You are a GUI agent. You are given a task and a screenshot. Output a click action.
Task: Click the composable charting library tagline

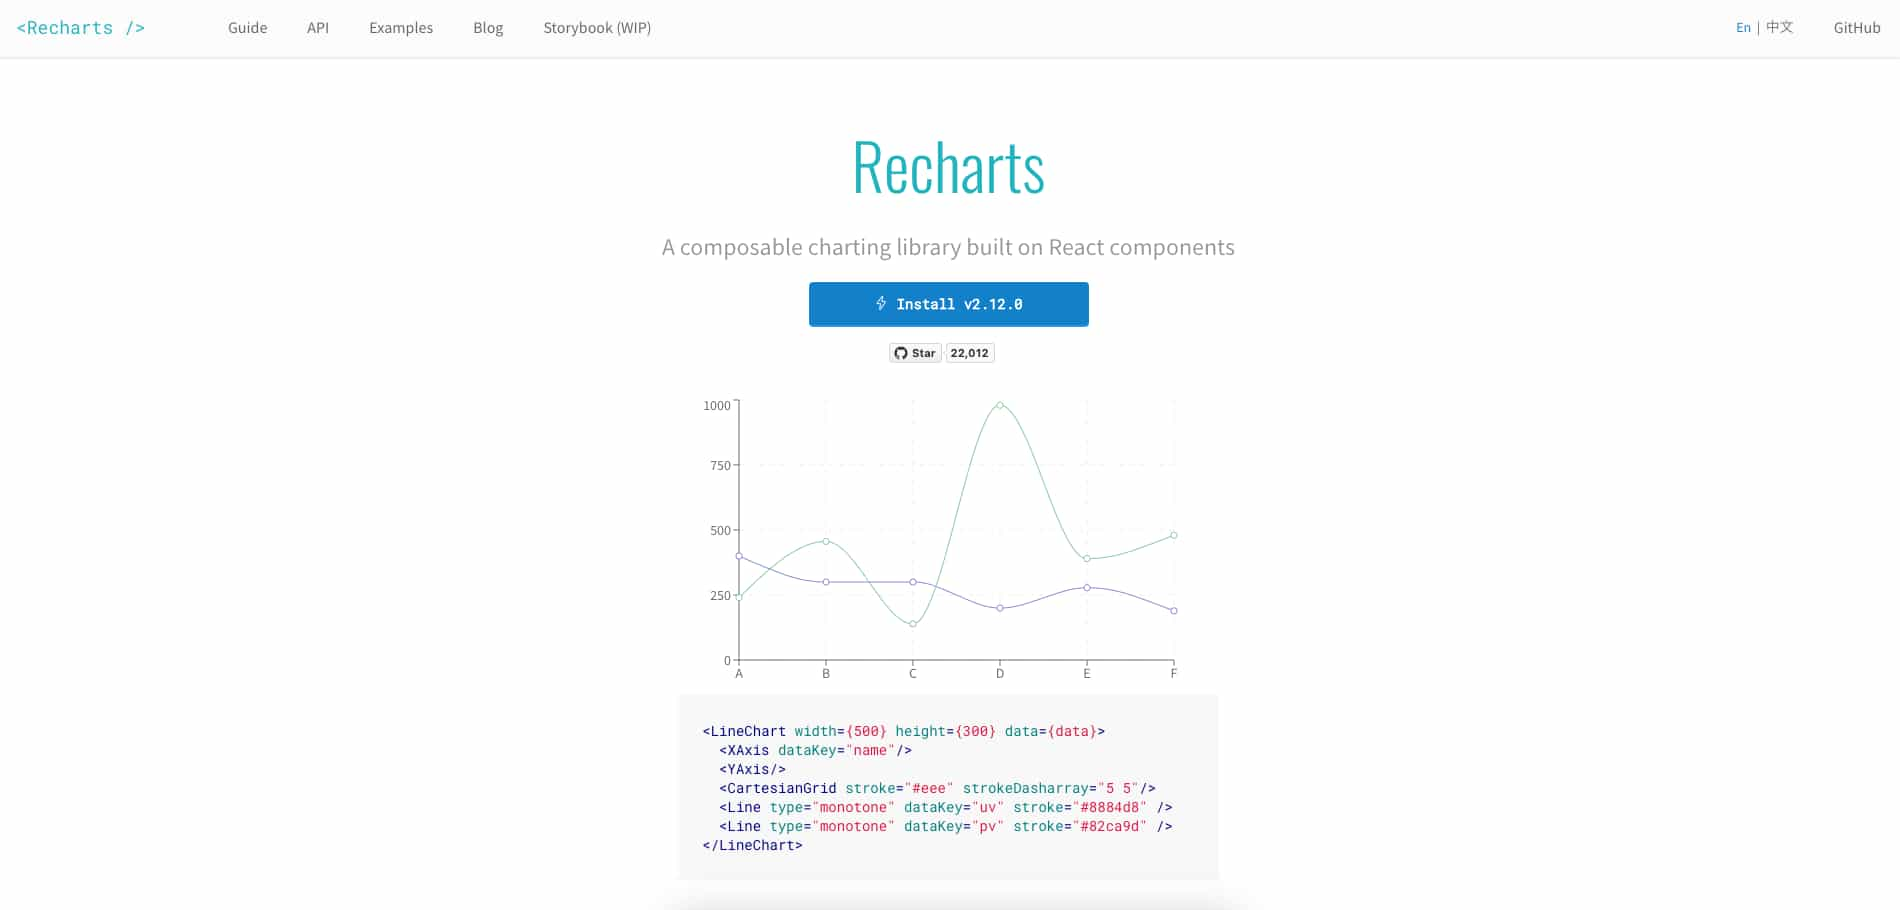point(948,247)
